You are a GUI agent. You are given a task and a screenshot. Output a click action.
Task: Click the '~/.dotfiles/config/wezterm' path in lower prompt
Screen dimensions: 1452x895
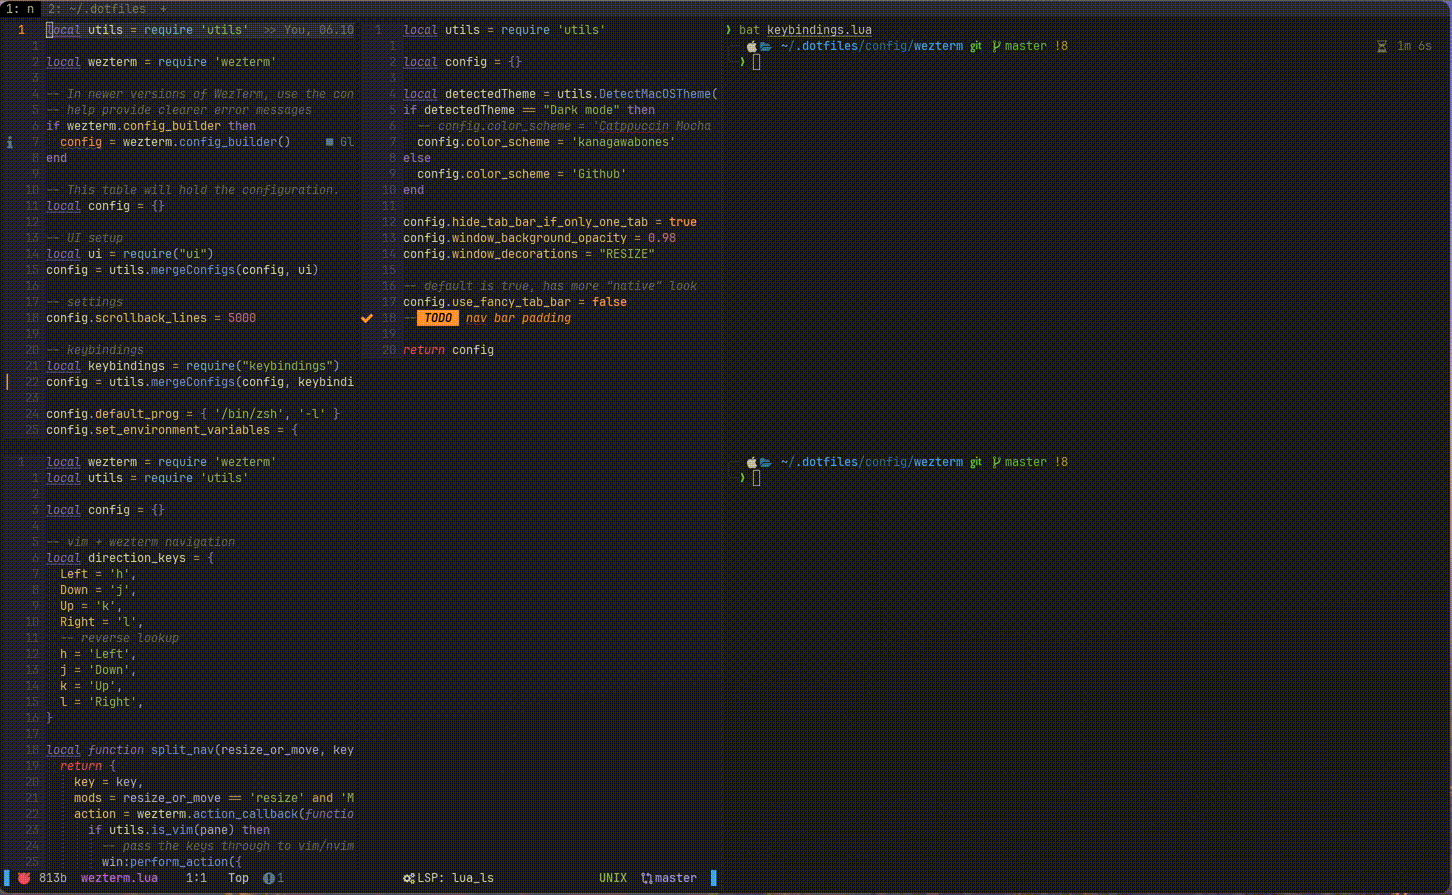tap(871, 462)
